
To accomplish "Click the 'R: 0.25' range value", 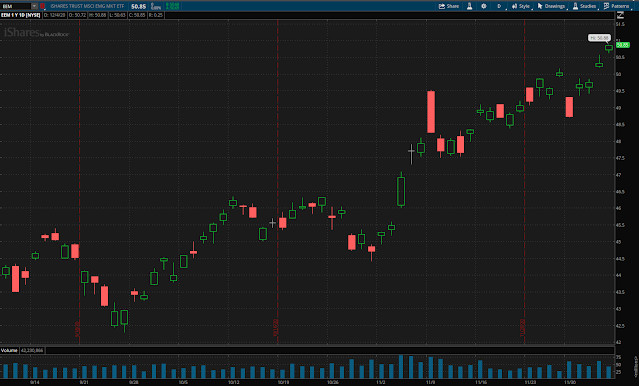I will (156, 15).
